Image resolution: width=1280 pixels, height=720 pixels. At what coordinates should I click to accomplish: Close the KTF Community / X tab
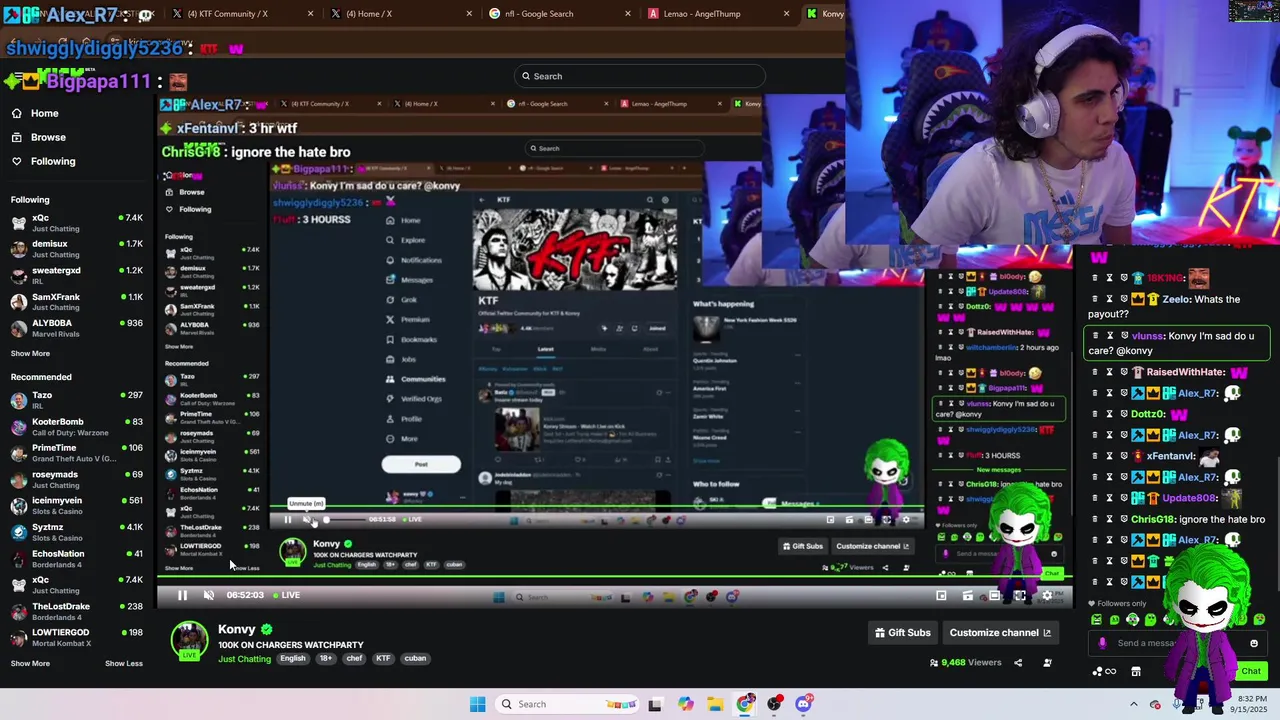(x=310, y=14)
